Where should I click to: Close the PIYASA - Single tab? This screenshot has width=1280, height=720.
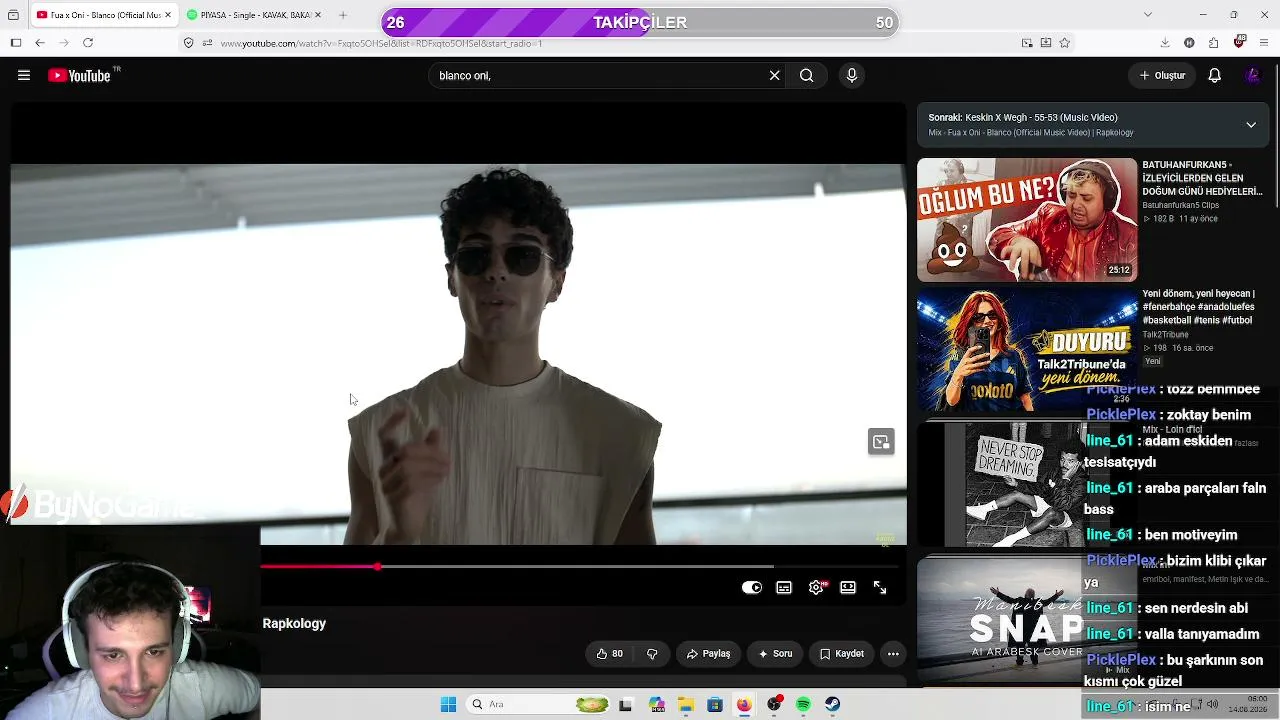coord(318,15)
